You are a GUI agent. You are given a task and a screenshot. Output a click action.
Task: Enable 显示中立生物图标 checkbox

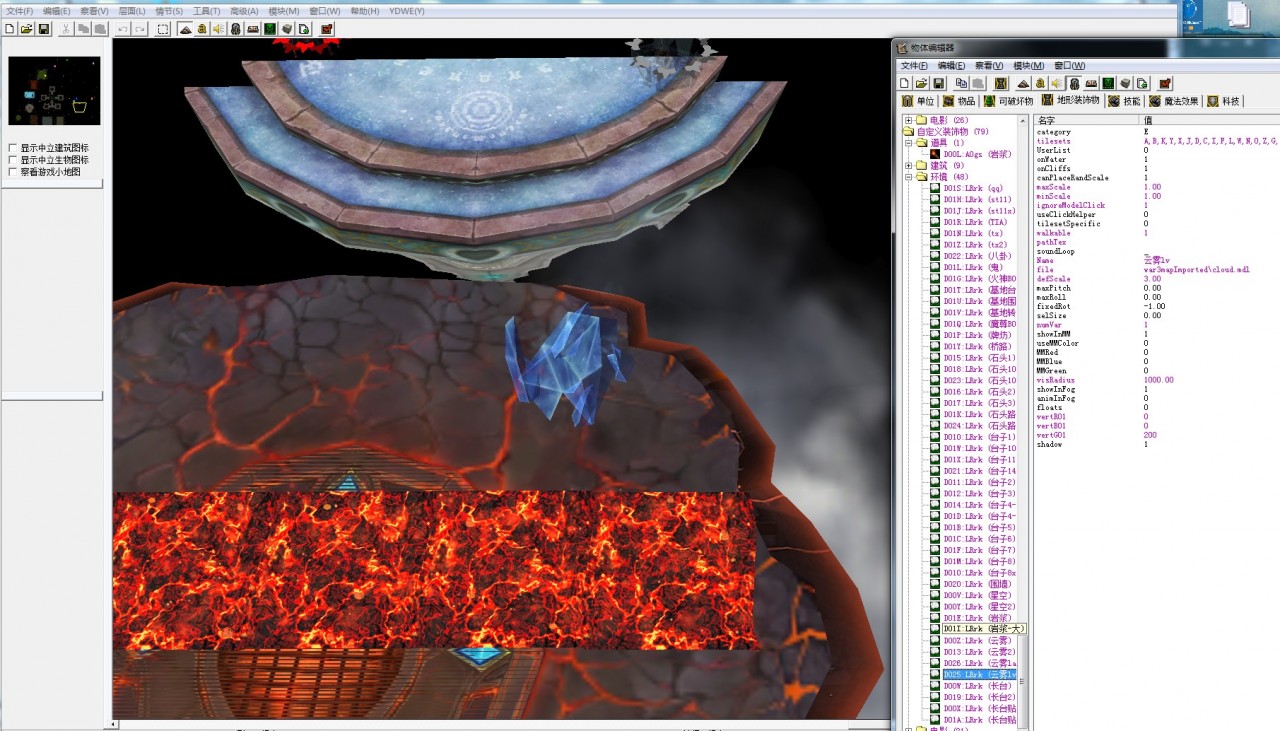tap(12, 160)
